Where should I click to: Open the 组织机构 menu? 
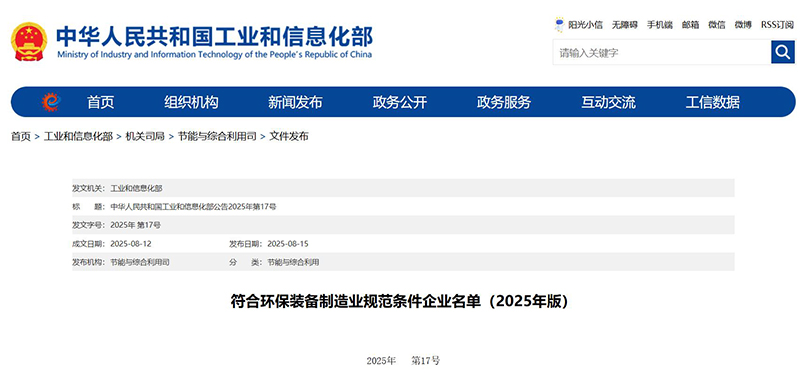pyautogui.click(x=191, y=103)
